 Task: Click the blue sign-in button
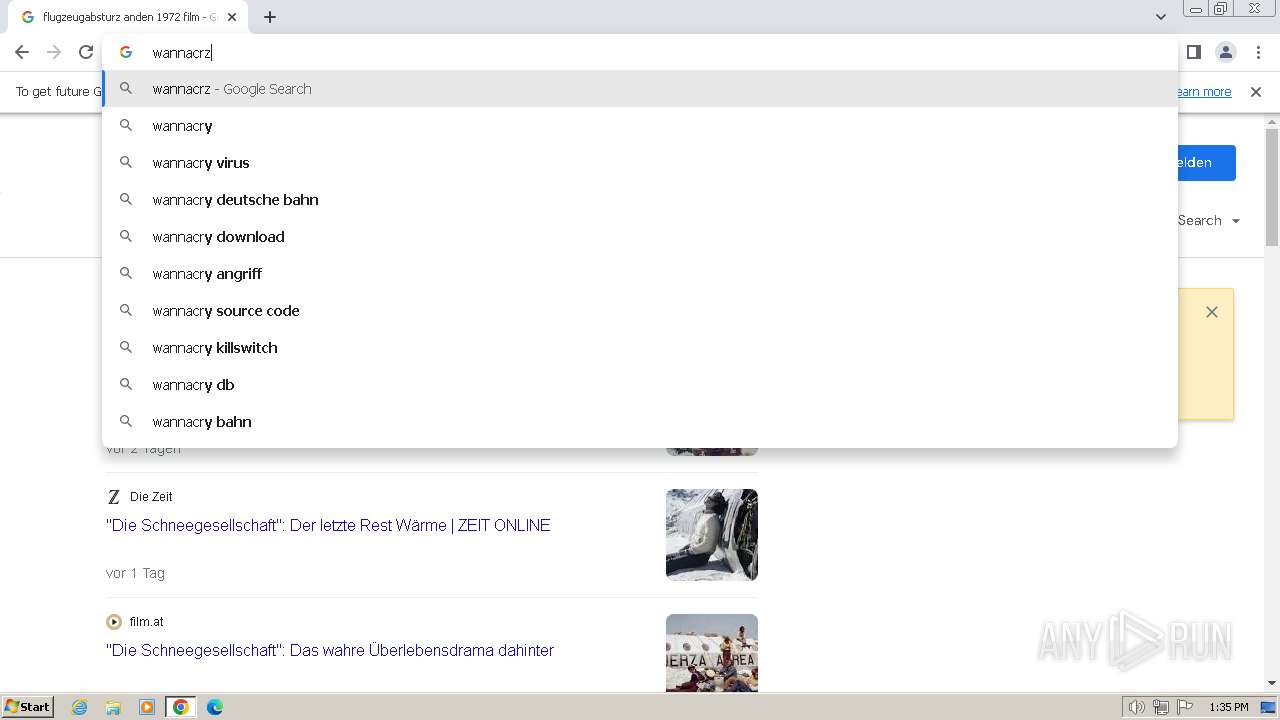[1207, 163]
